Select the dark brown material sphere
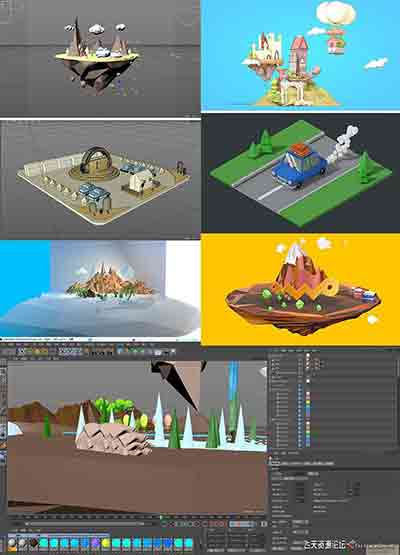Screen dimensions: 400x555 point(34,543)
